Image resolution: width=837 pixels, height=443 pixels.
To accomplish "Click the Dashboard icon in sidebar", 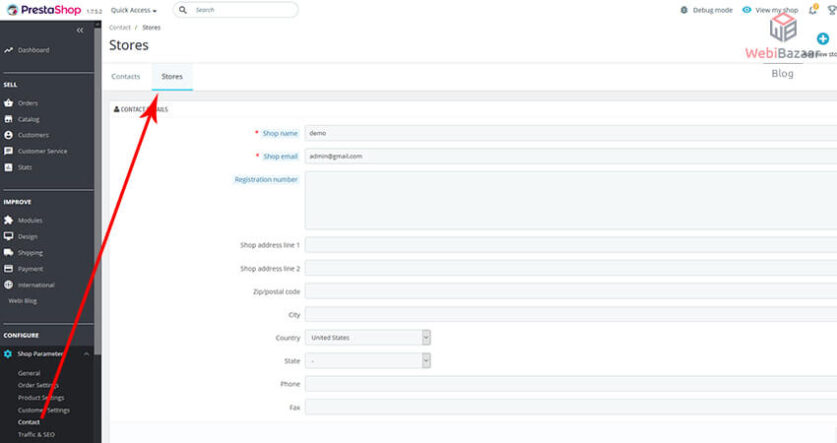I will (x=8, y=50).
